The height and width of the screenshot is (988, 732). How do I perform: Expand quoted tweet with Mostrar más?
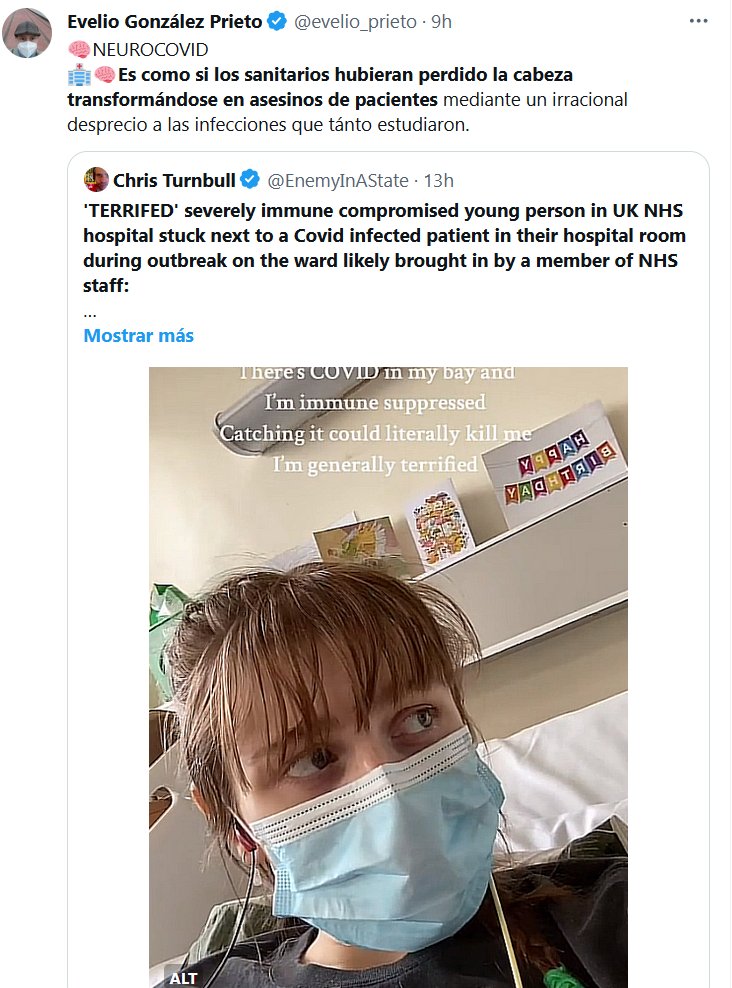pos(138,336)
